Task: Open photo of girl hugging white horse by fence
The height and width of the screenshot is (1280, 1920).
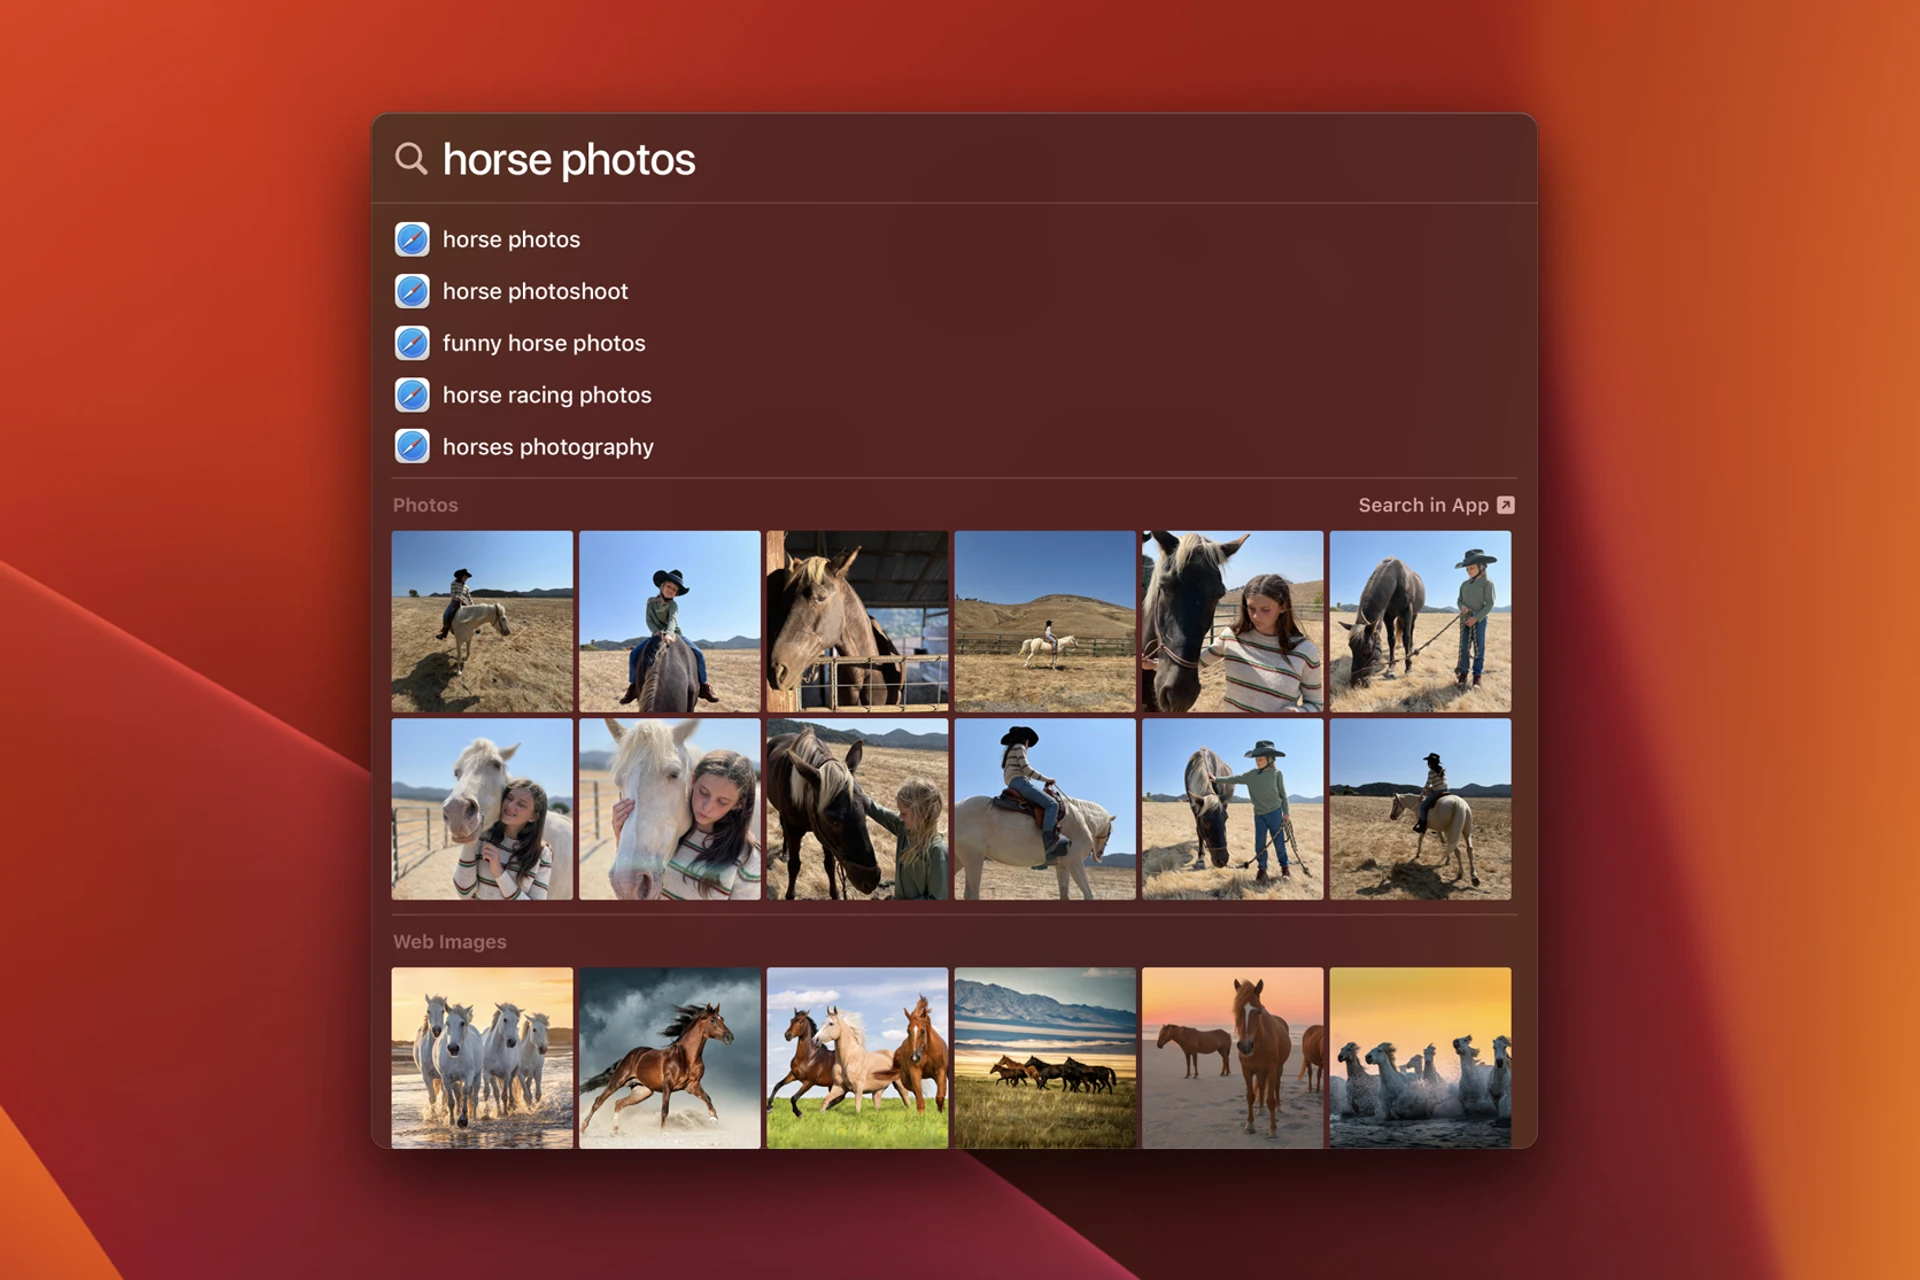Action: 482,809
